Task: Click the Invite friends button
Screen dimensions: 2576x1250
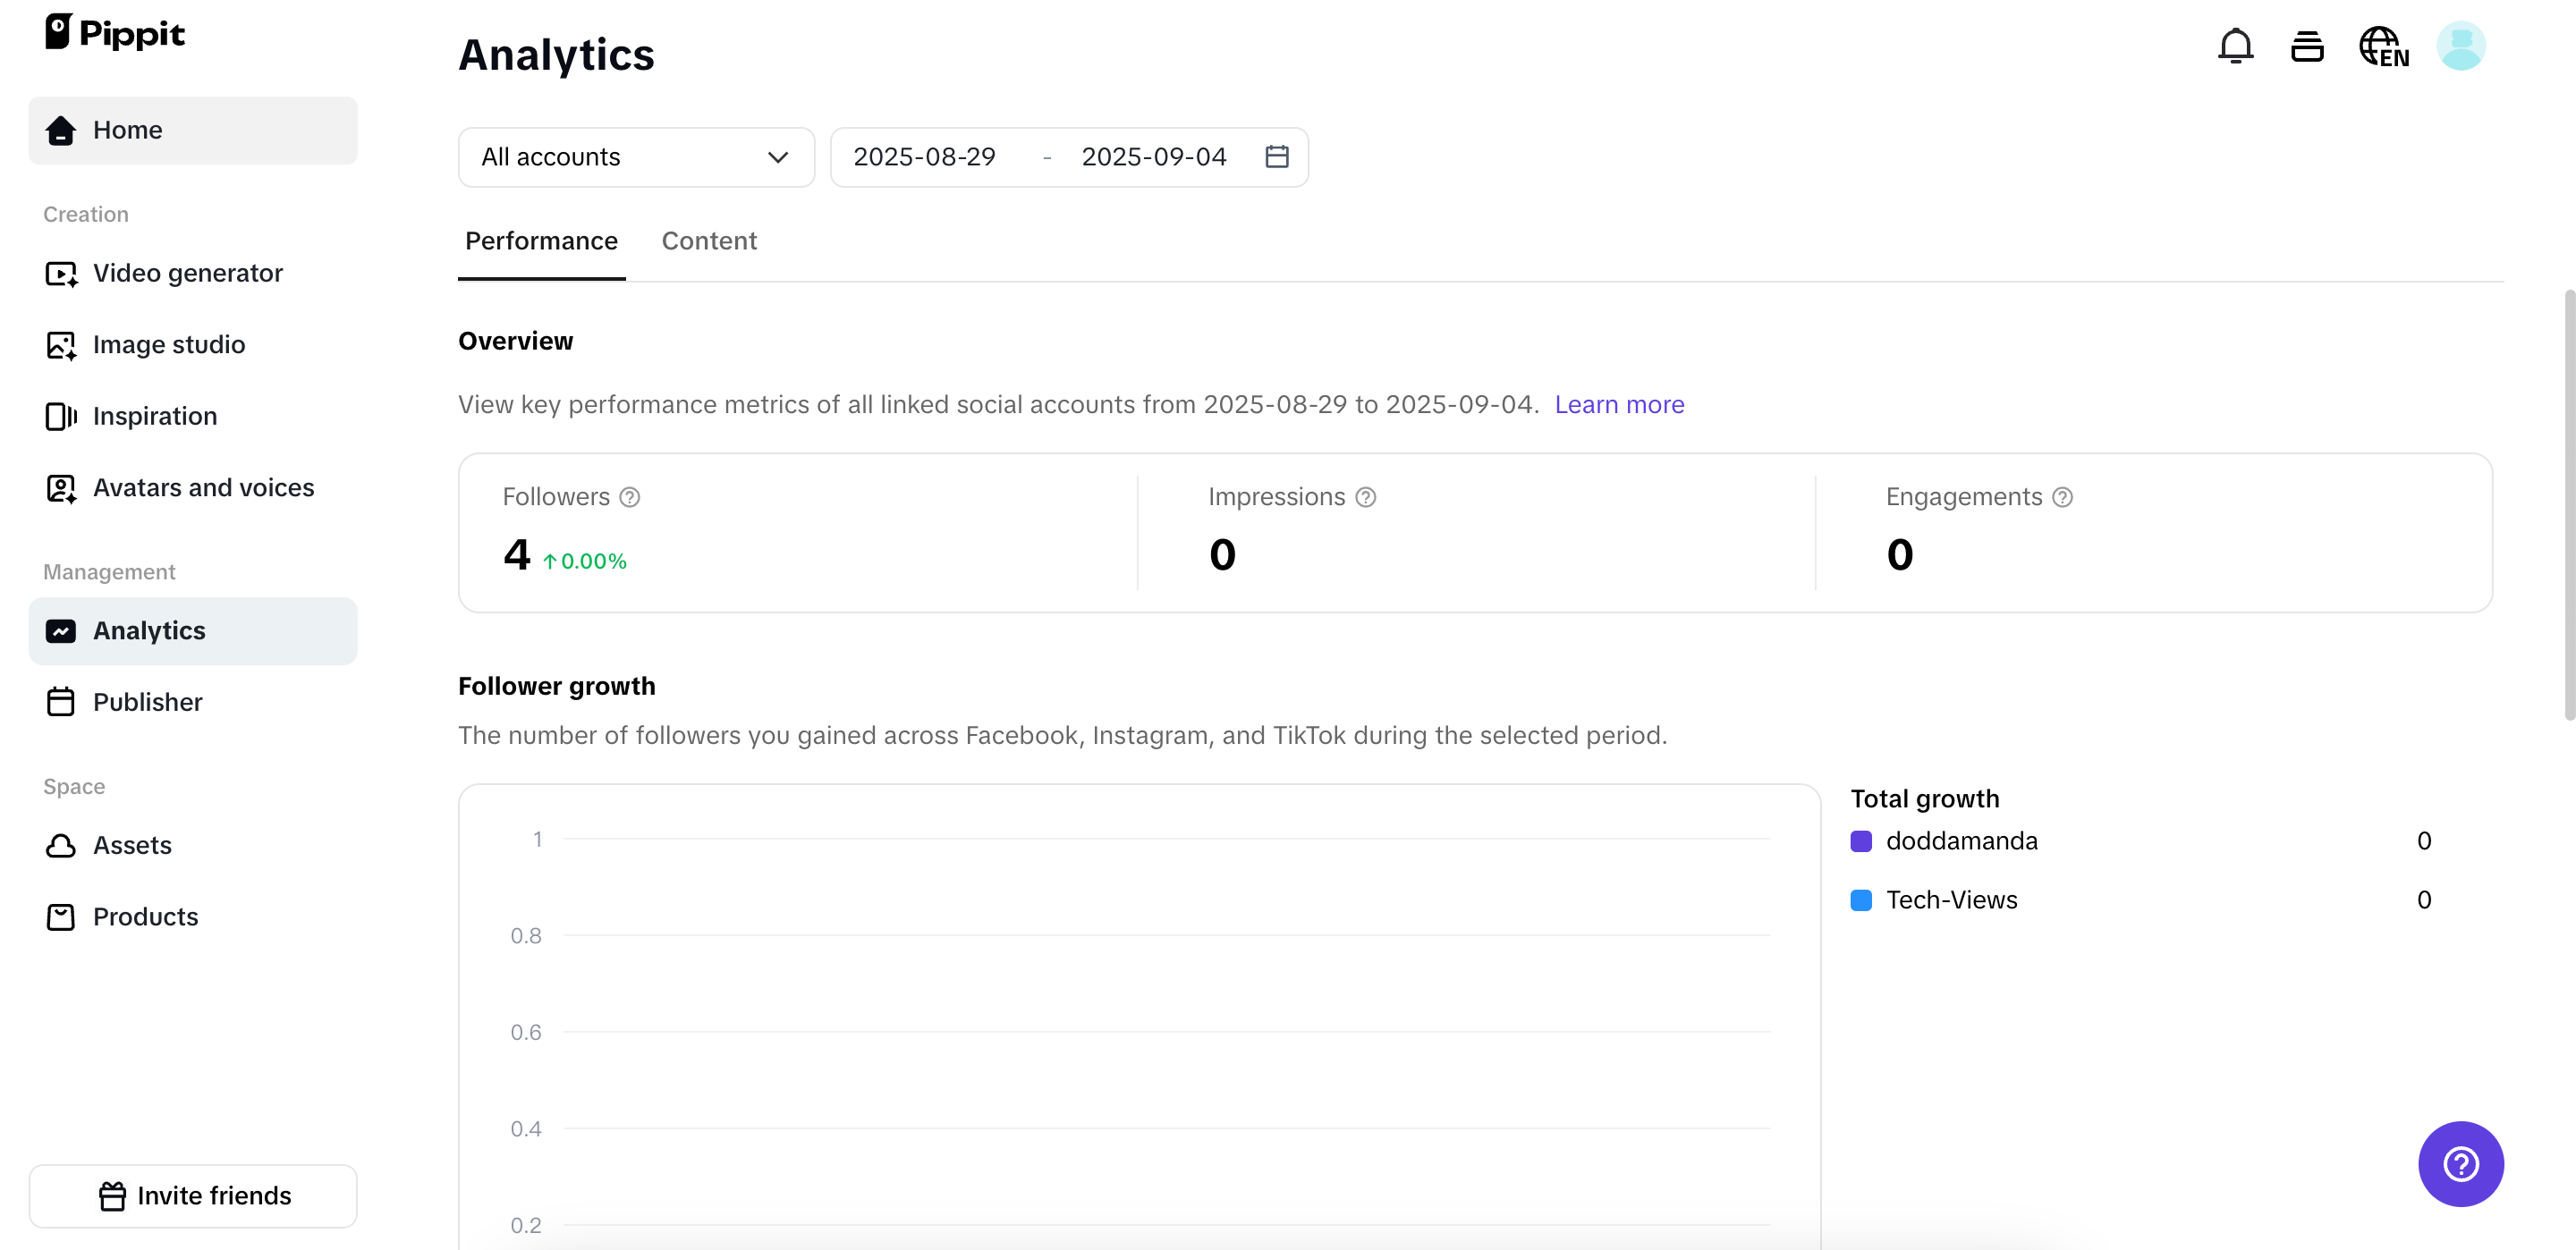Action: click(193, 1195)
